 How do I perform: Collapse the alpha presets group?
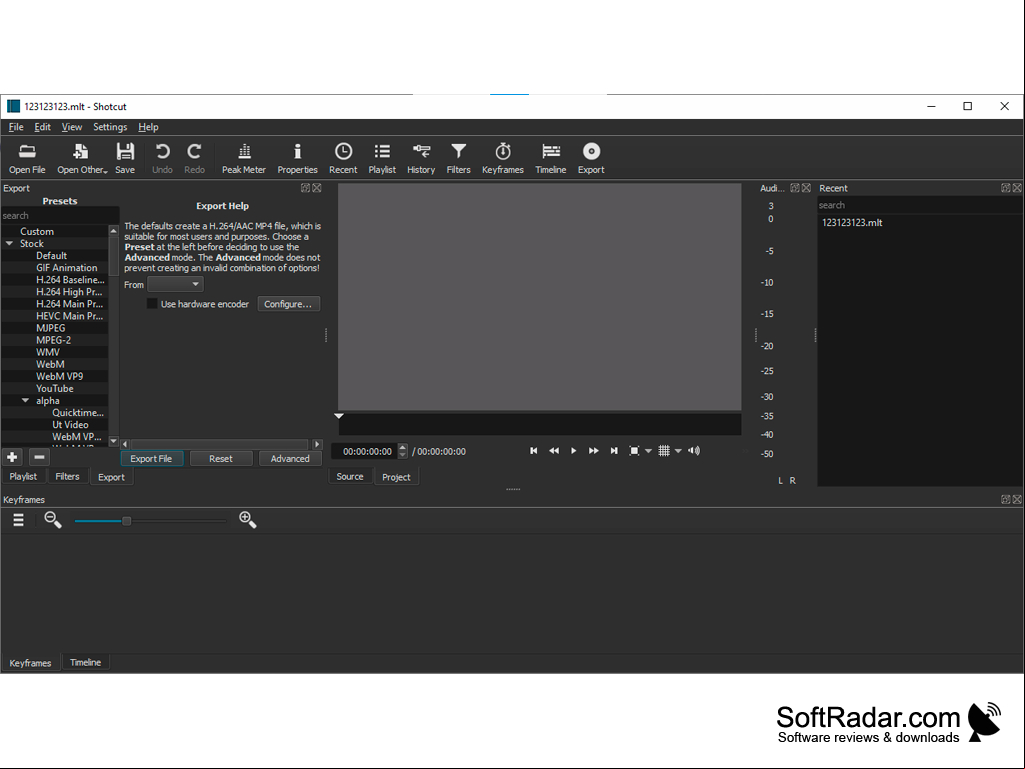[25, 400]
